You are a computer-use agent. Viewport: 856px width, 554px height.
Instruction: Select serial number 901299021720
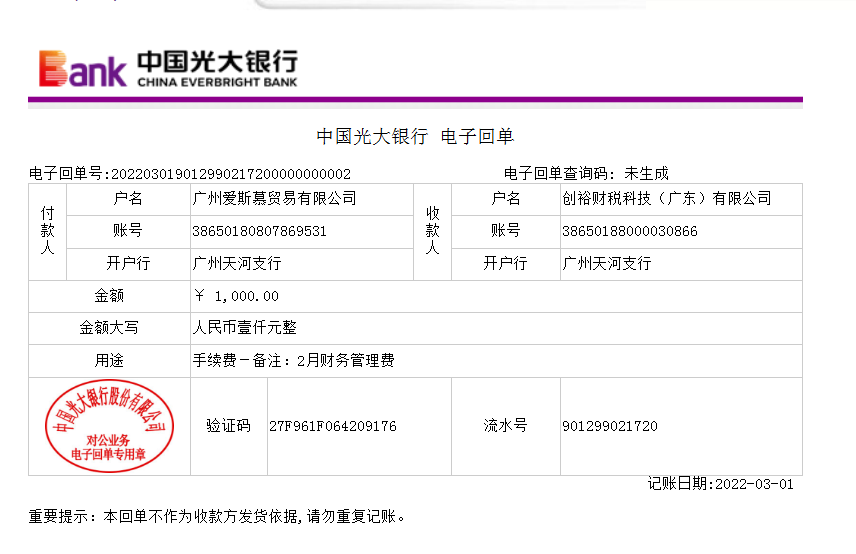click(610, 426)
